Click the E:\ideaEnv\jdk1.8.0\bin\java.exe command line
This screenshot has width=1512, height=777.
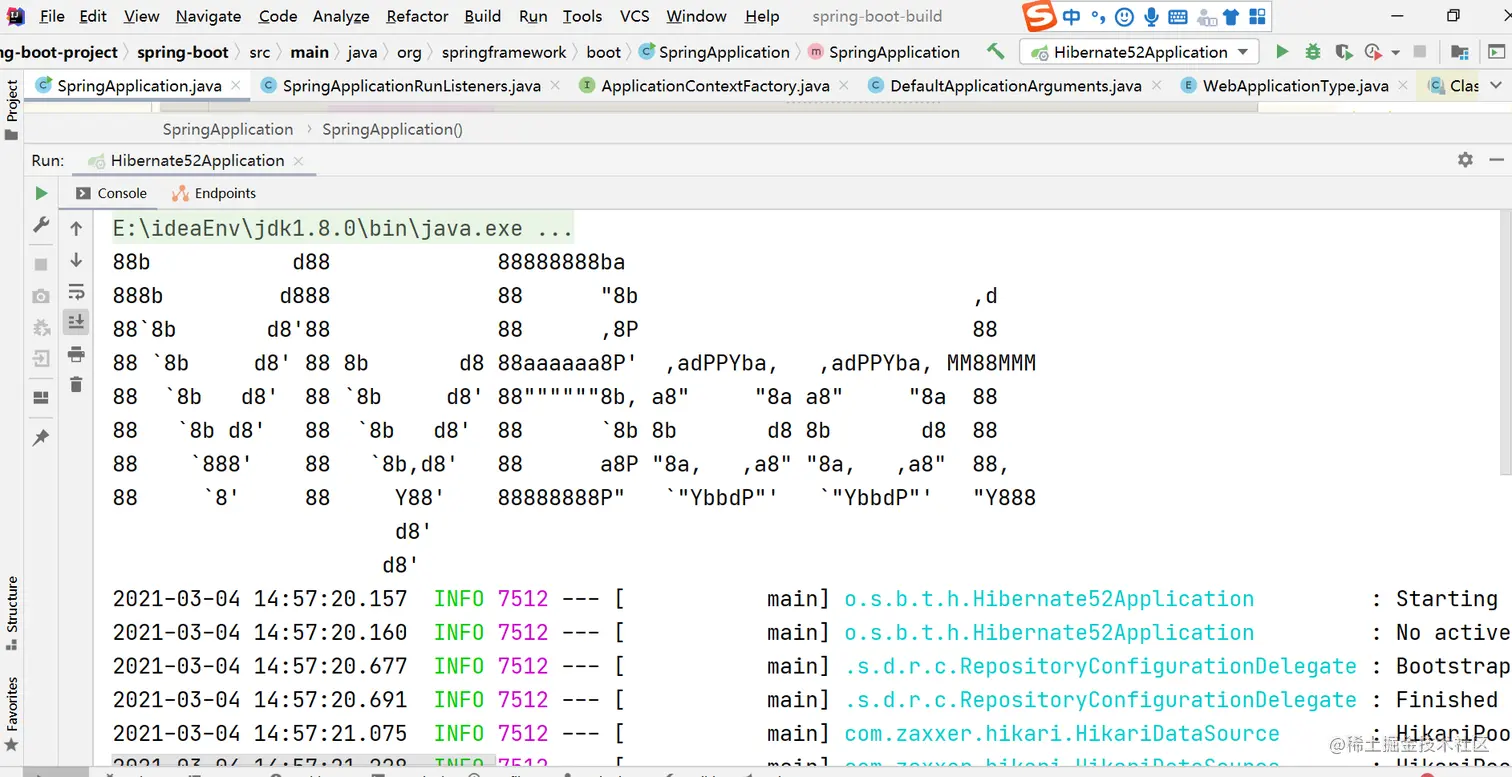pos(343,229)
